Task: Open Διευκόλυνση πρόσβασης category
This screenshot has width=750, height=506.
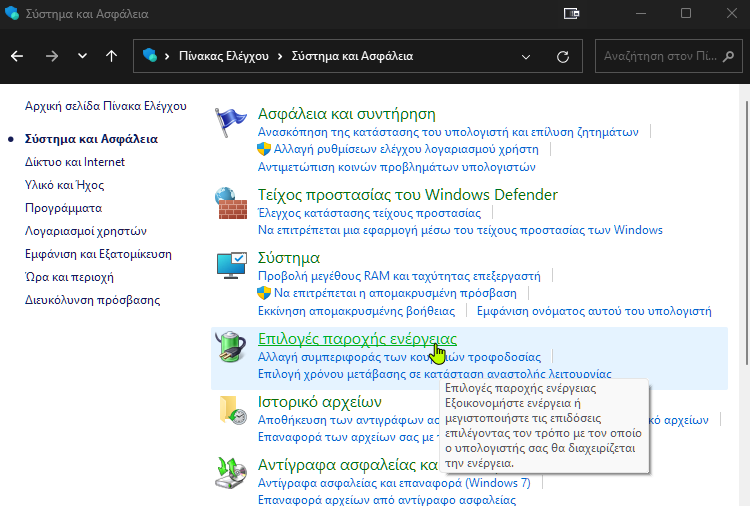Action: 92,300
